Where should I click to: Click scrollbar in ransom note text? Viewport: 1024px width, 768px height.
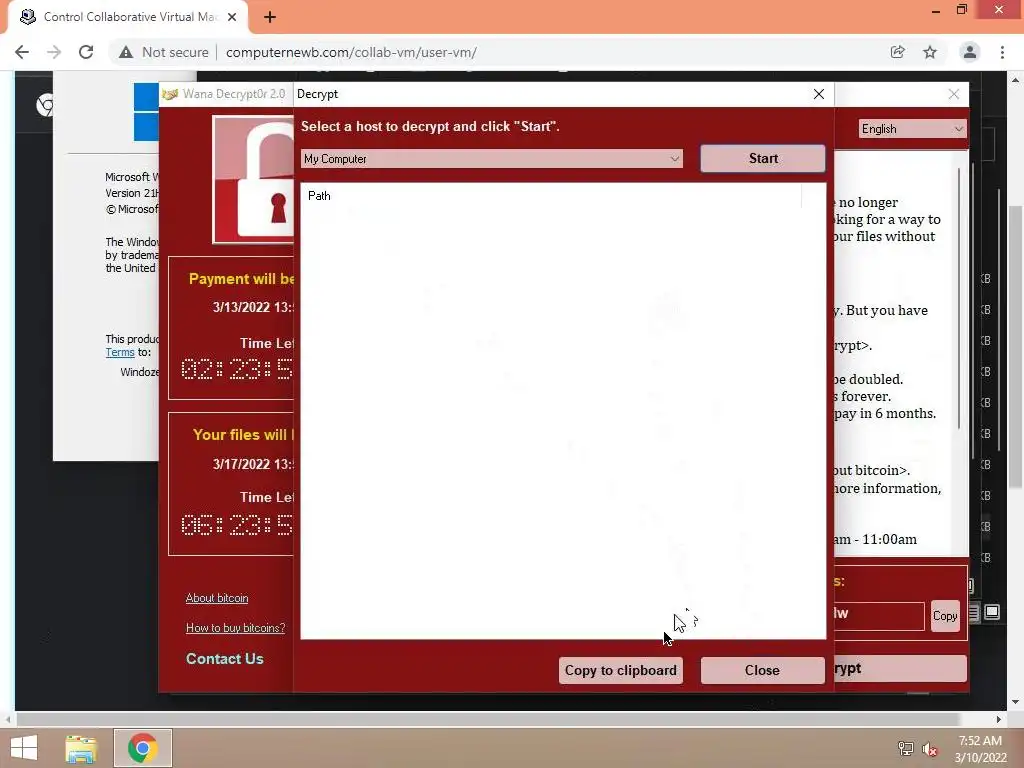click(959, 298)
